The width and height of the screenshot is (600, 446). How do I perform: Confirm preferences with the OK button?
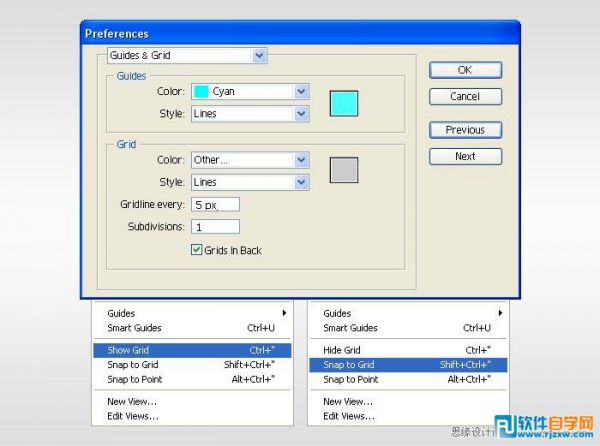click(x=465, y=70)
